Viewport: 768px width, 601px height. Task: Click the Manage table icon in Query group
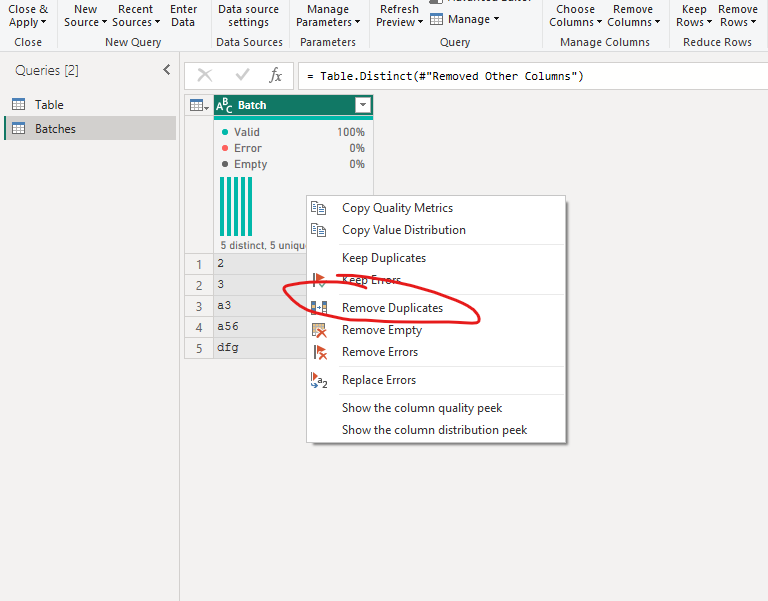click(x=436, y=19)
